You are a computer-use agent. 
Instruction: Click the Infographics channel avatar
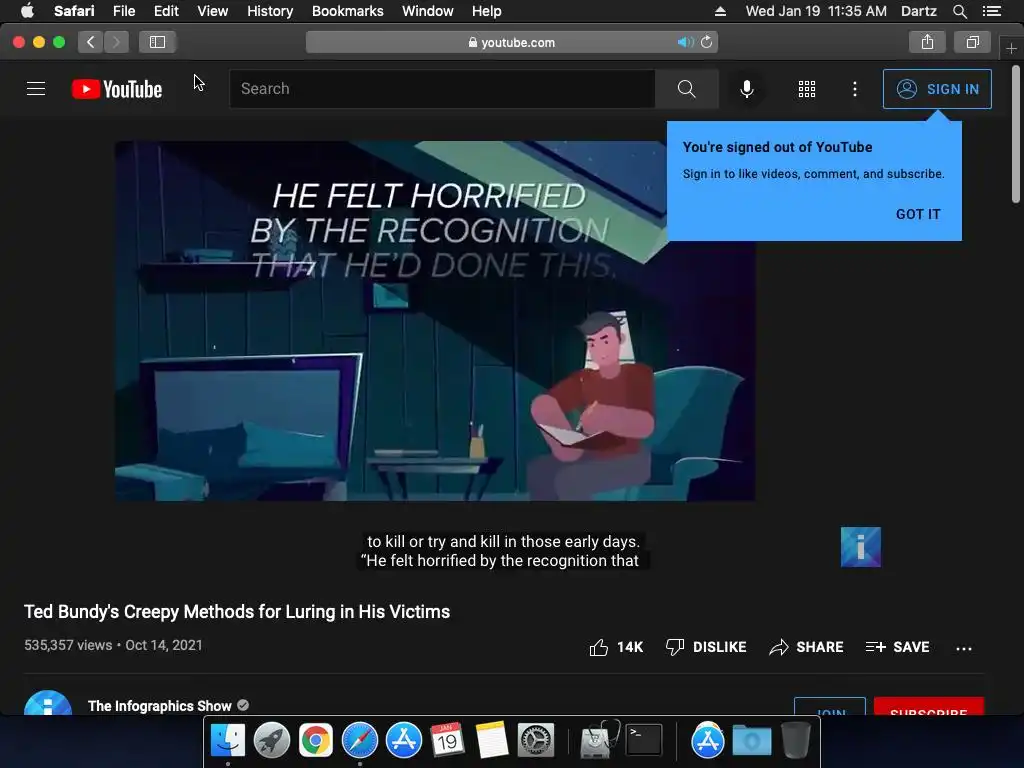pyautogui.click(x=48, y=704)
